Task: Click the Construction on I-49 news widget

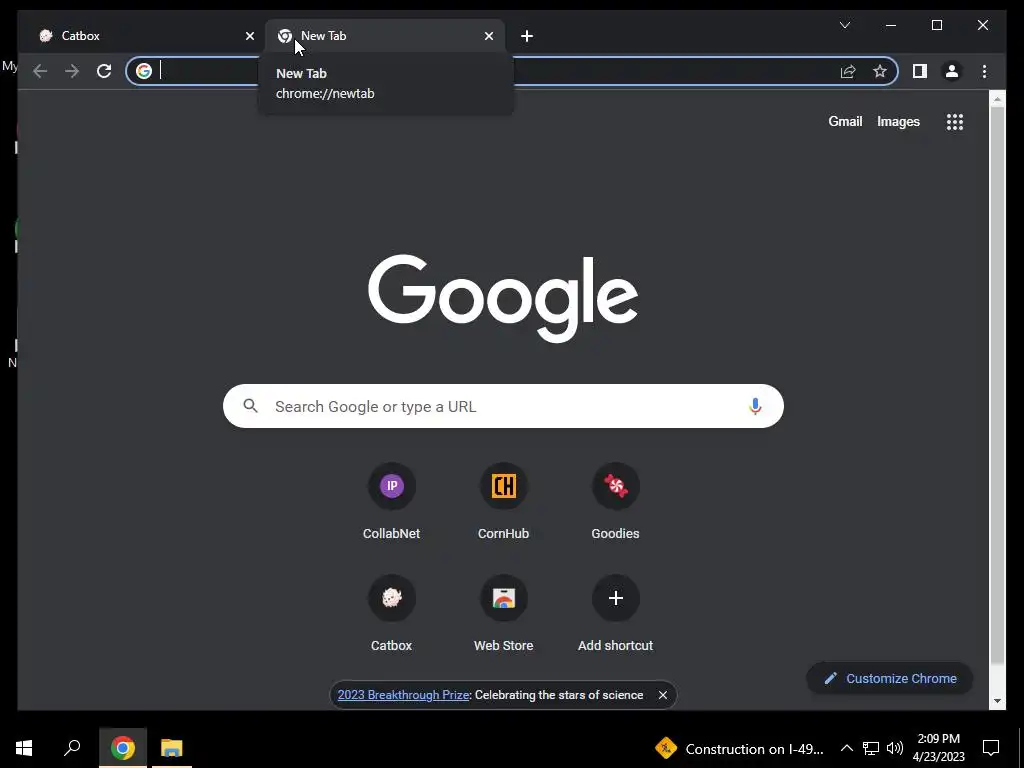Action: coord(739,748)
